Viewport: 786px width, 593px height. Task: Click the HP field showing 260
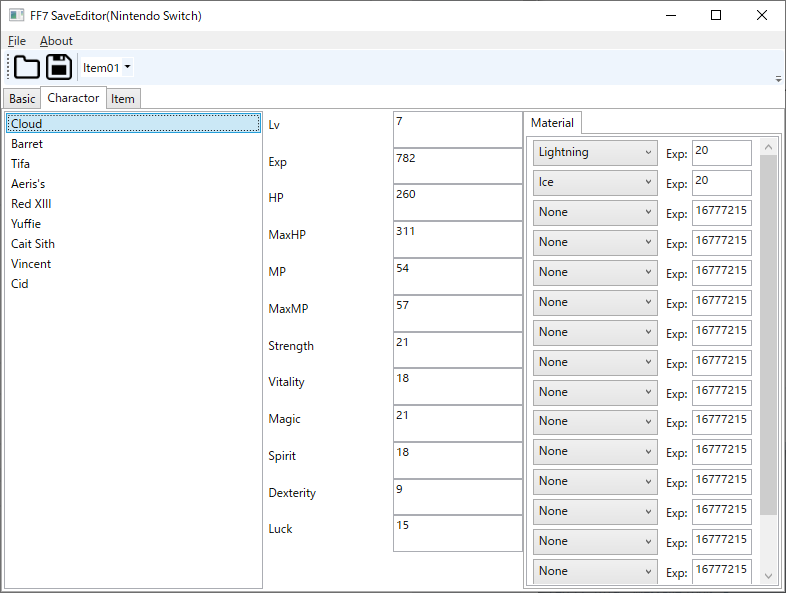tap(458, 203)
